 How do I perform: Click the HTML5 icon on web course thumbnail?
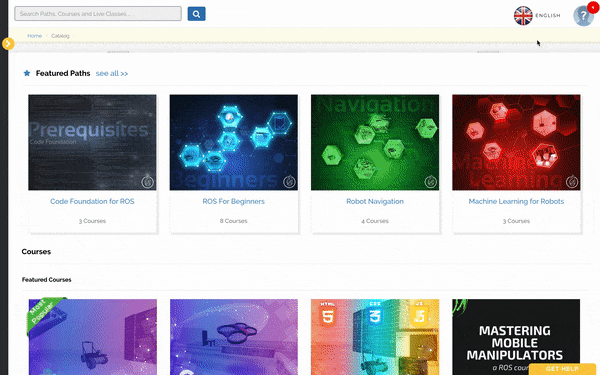pos(328,314)
